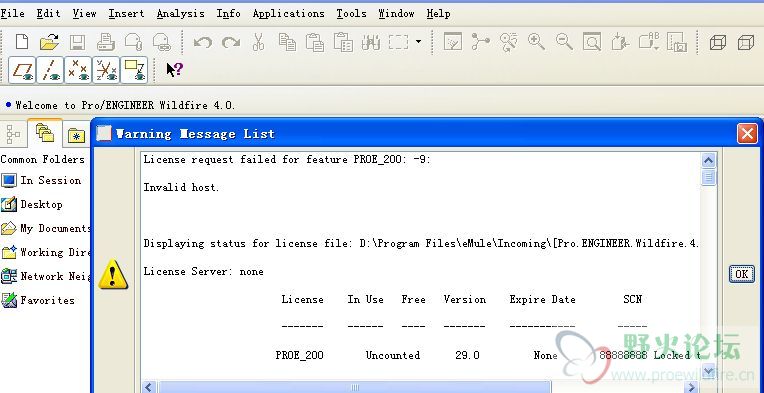Click the Paste clipboard icon
The width and height of the screenshot is (764, 393).
(x=315, y=42)
